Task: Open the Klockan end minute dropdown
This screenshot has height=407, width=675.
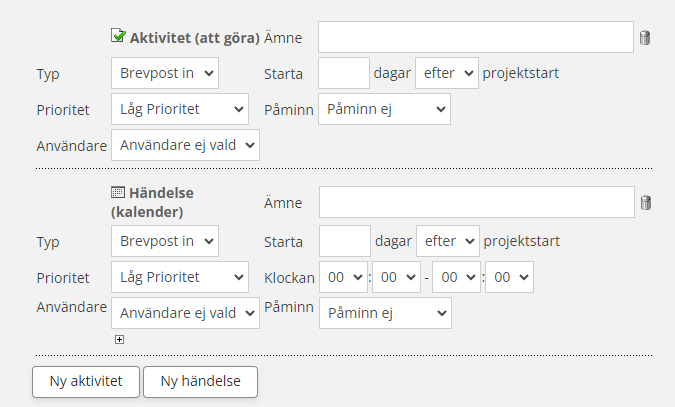Action: click(509, 277)
